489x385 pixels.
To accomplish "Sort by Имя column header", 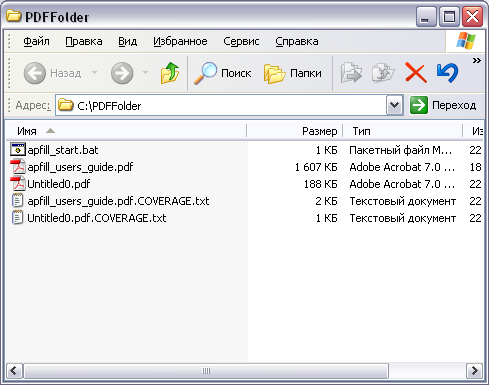I will point(127,131).
